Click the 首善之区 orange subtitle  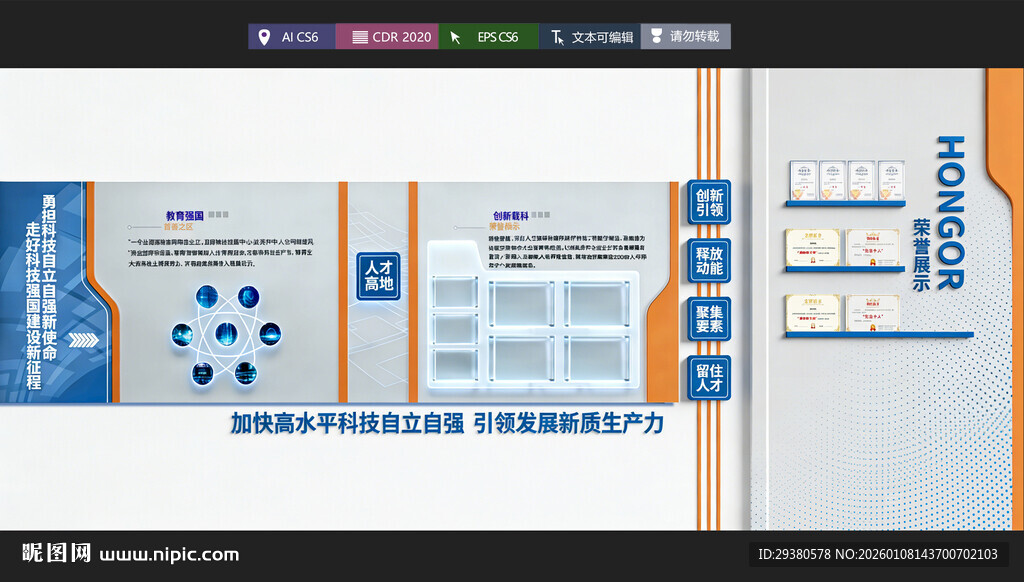click(178, 227)
